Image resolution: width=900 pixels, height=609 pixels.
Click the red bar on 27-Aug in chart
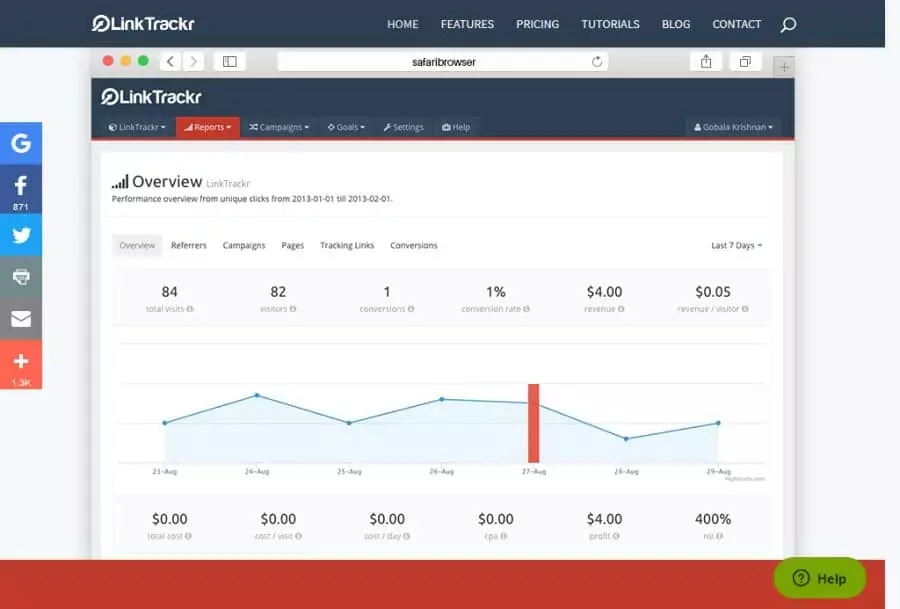534,423
